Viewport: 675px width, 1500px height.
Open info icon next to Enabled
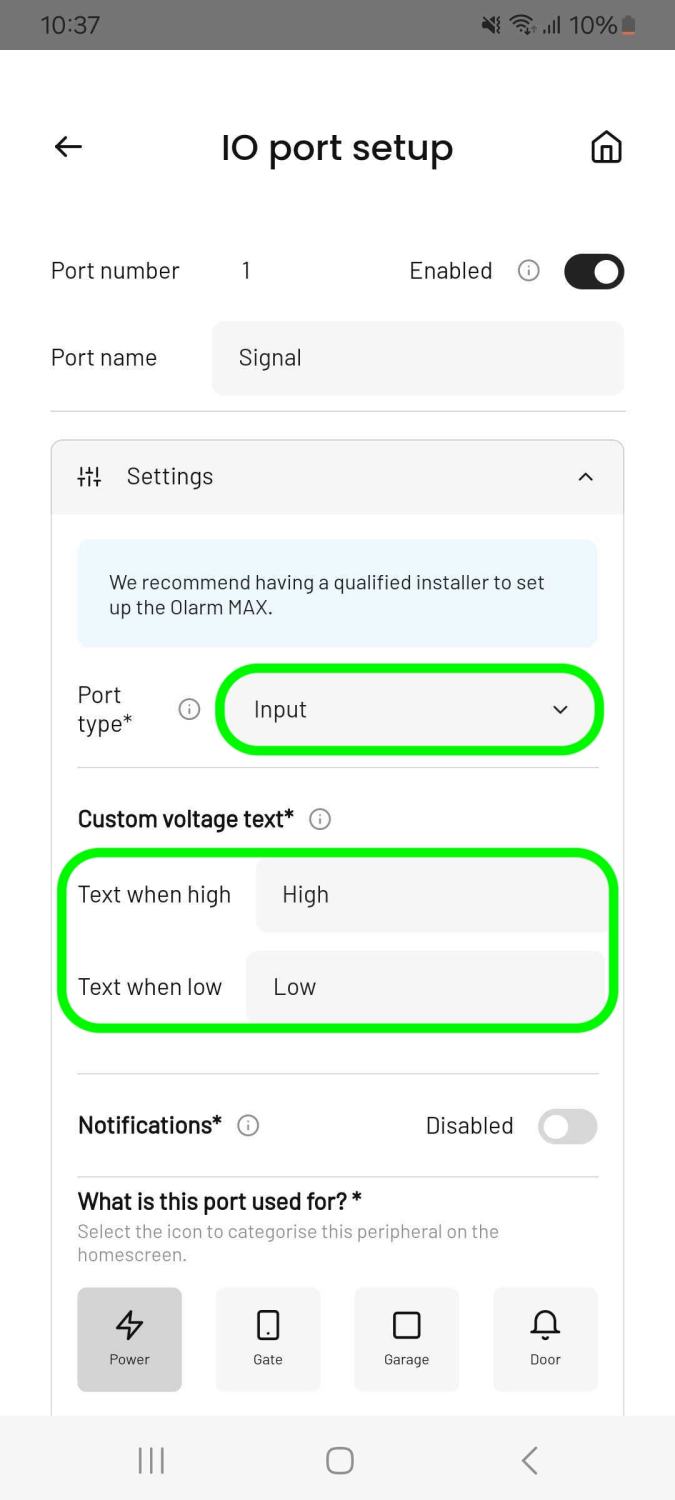[528, 271]
